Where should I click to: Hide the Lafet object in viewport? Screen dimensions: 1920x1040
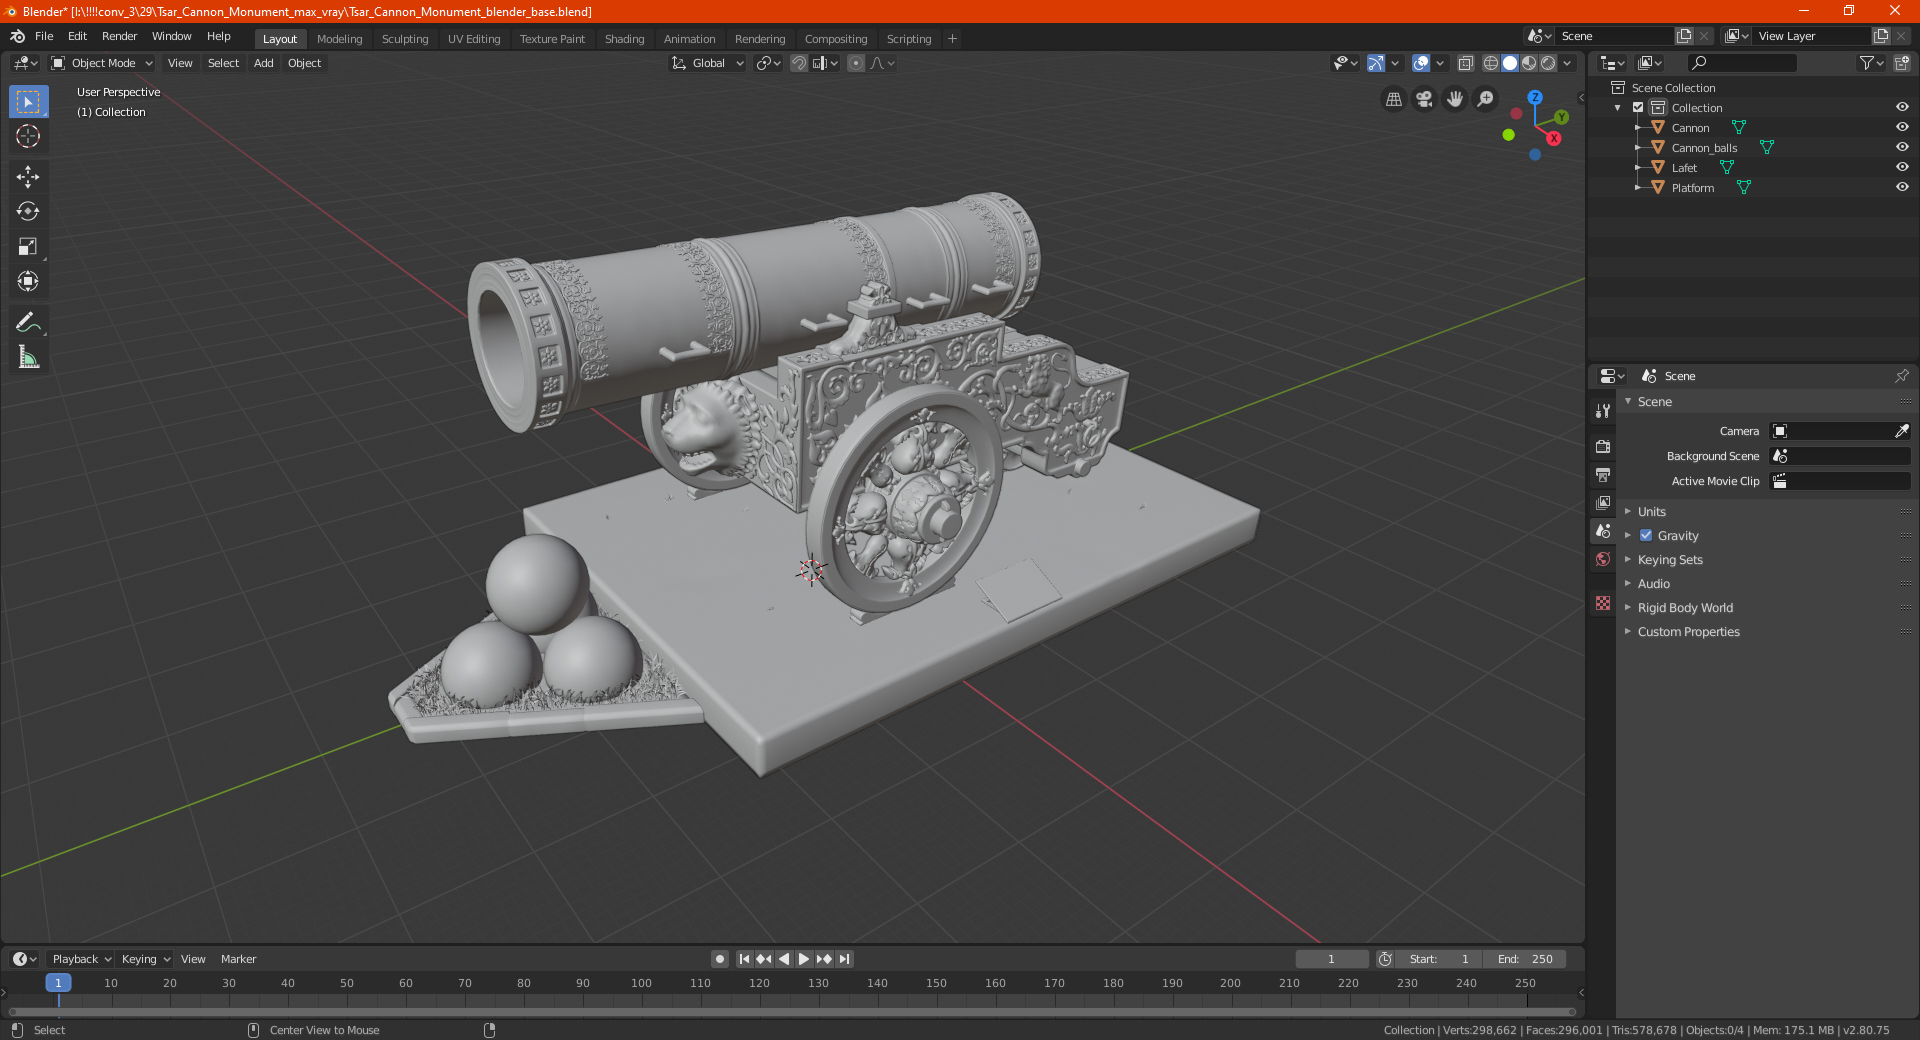tap(1902, 167)
